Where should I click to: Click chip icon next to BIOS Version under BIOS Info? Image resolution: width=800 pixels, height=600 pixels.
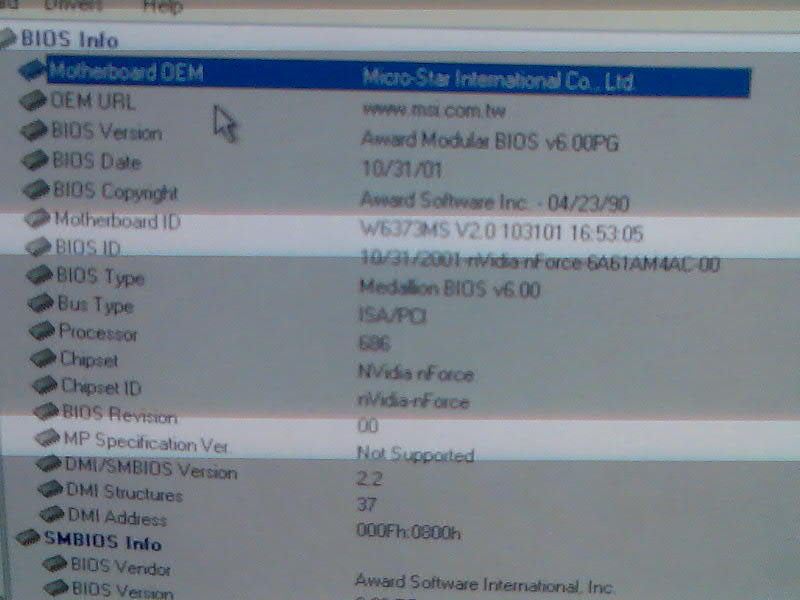(34, 130)
